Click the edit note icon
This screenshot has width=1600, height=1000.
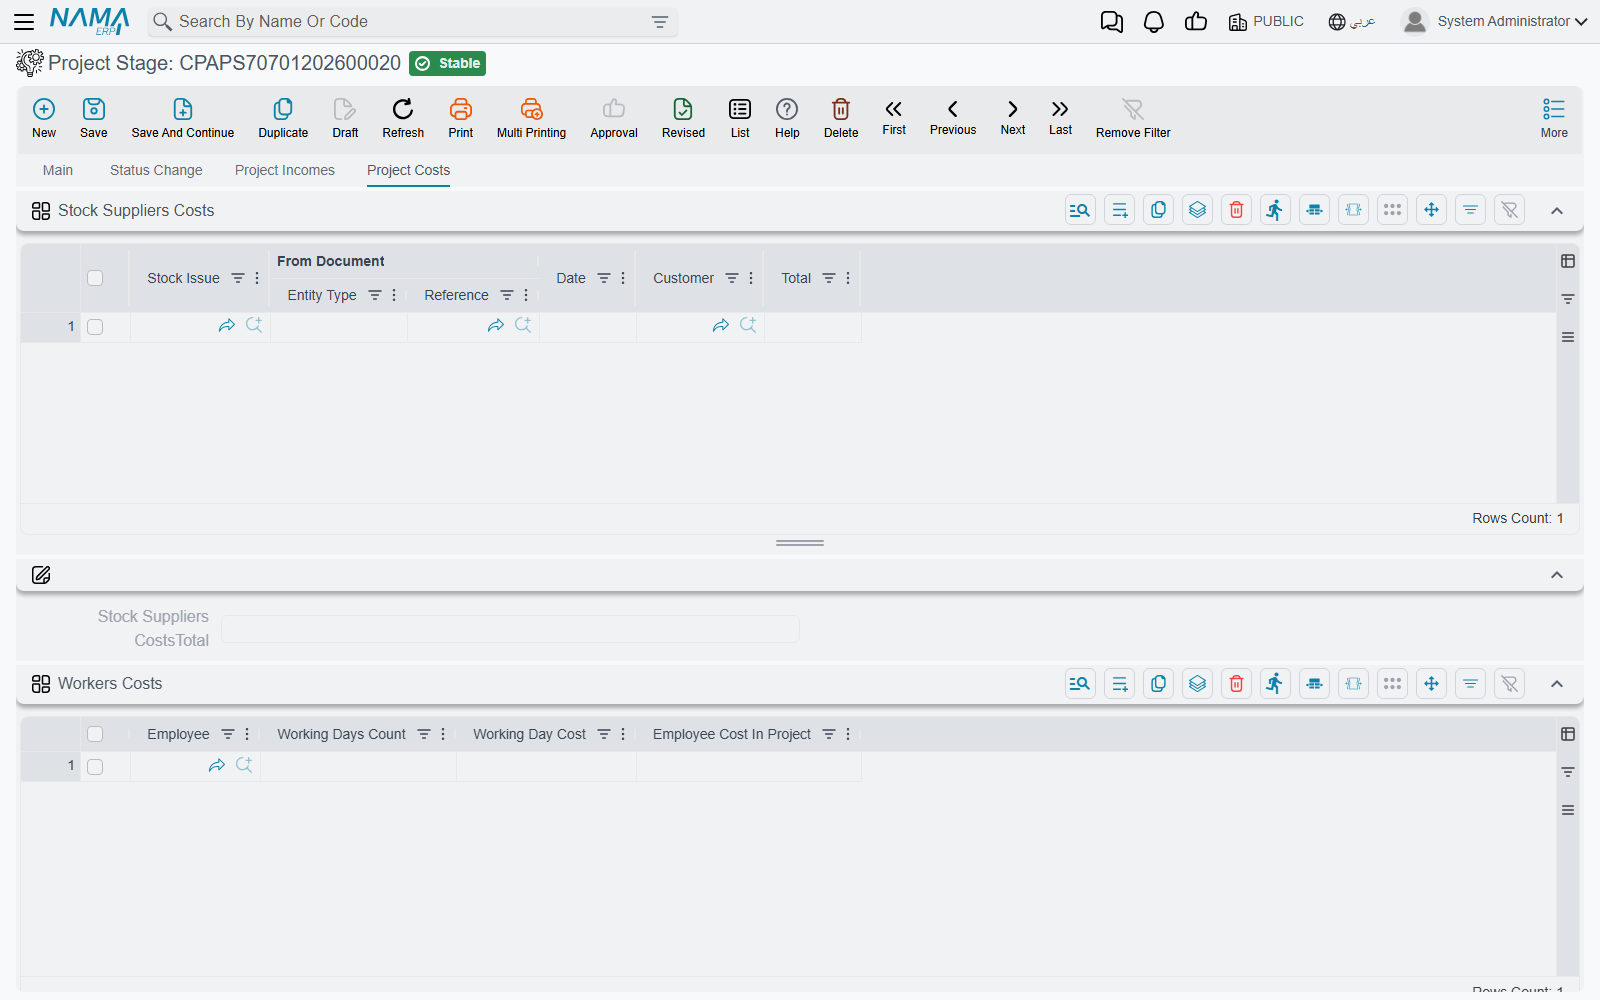click(41, 575)
